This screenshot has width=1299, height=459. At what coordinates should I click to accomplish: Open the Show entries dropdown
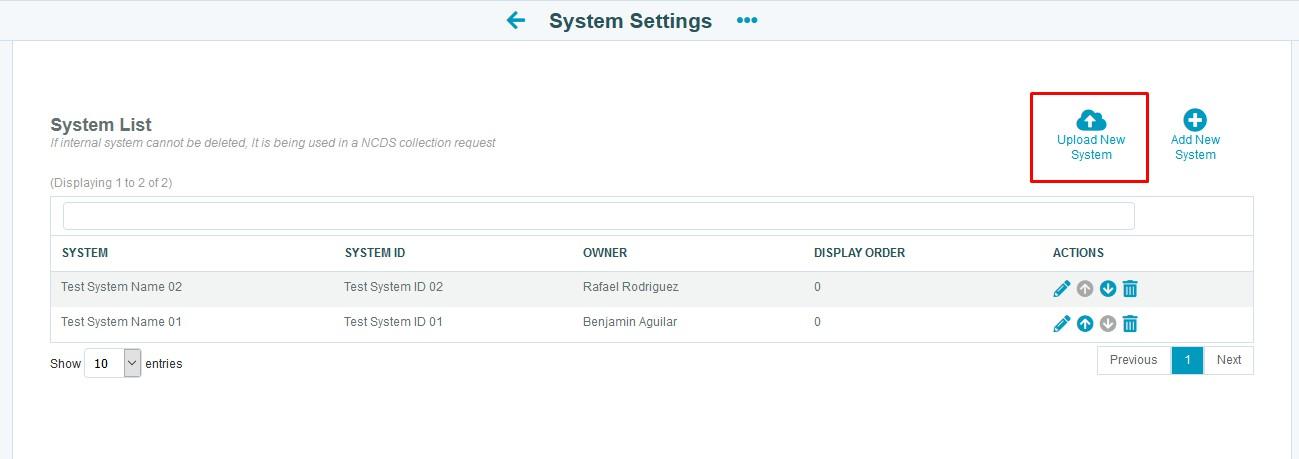pos(113,363)
